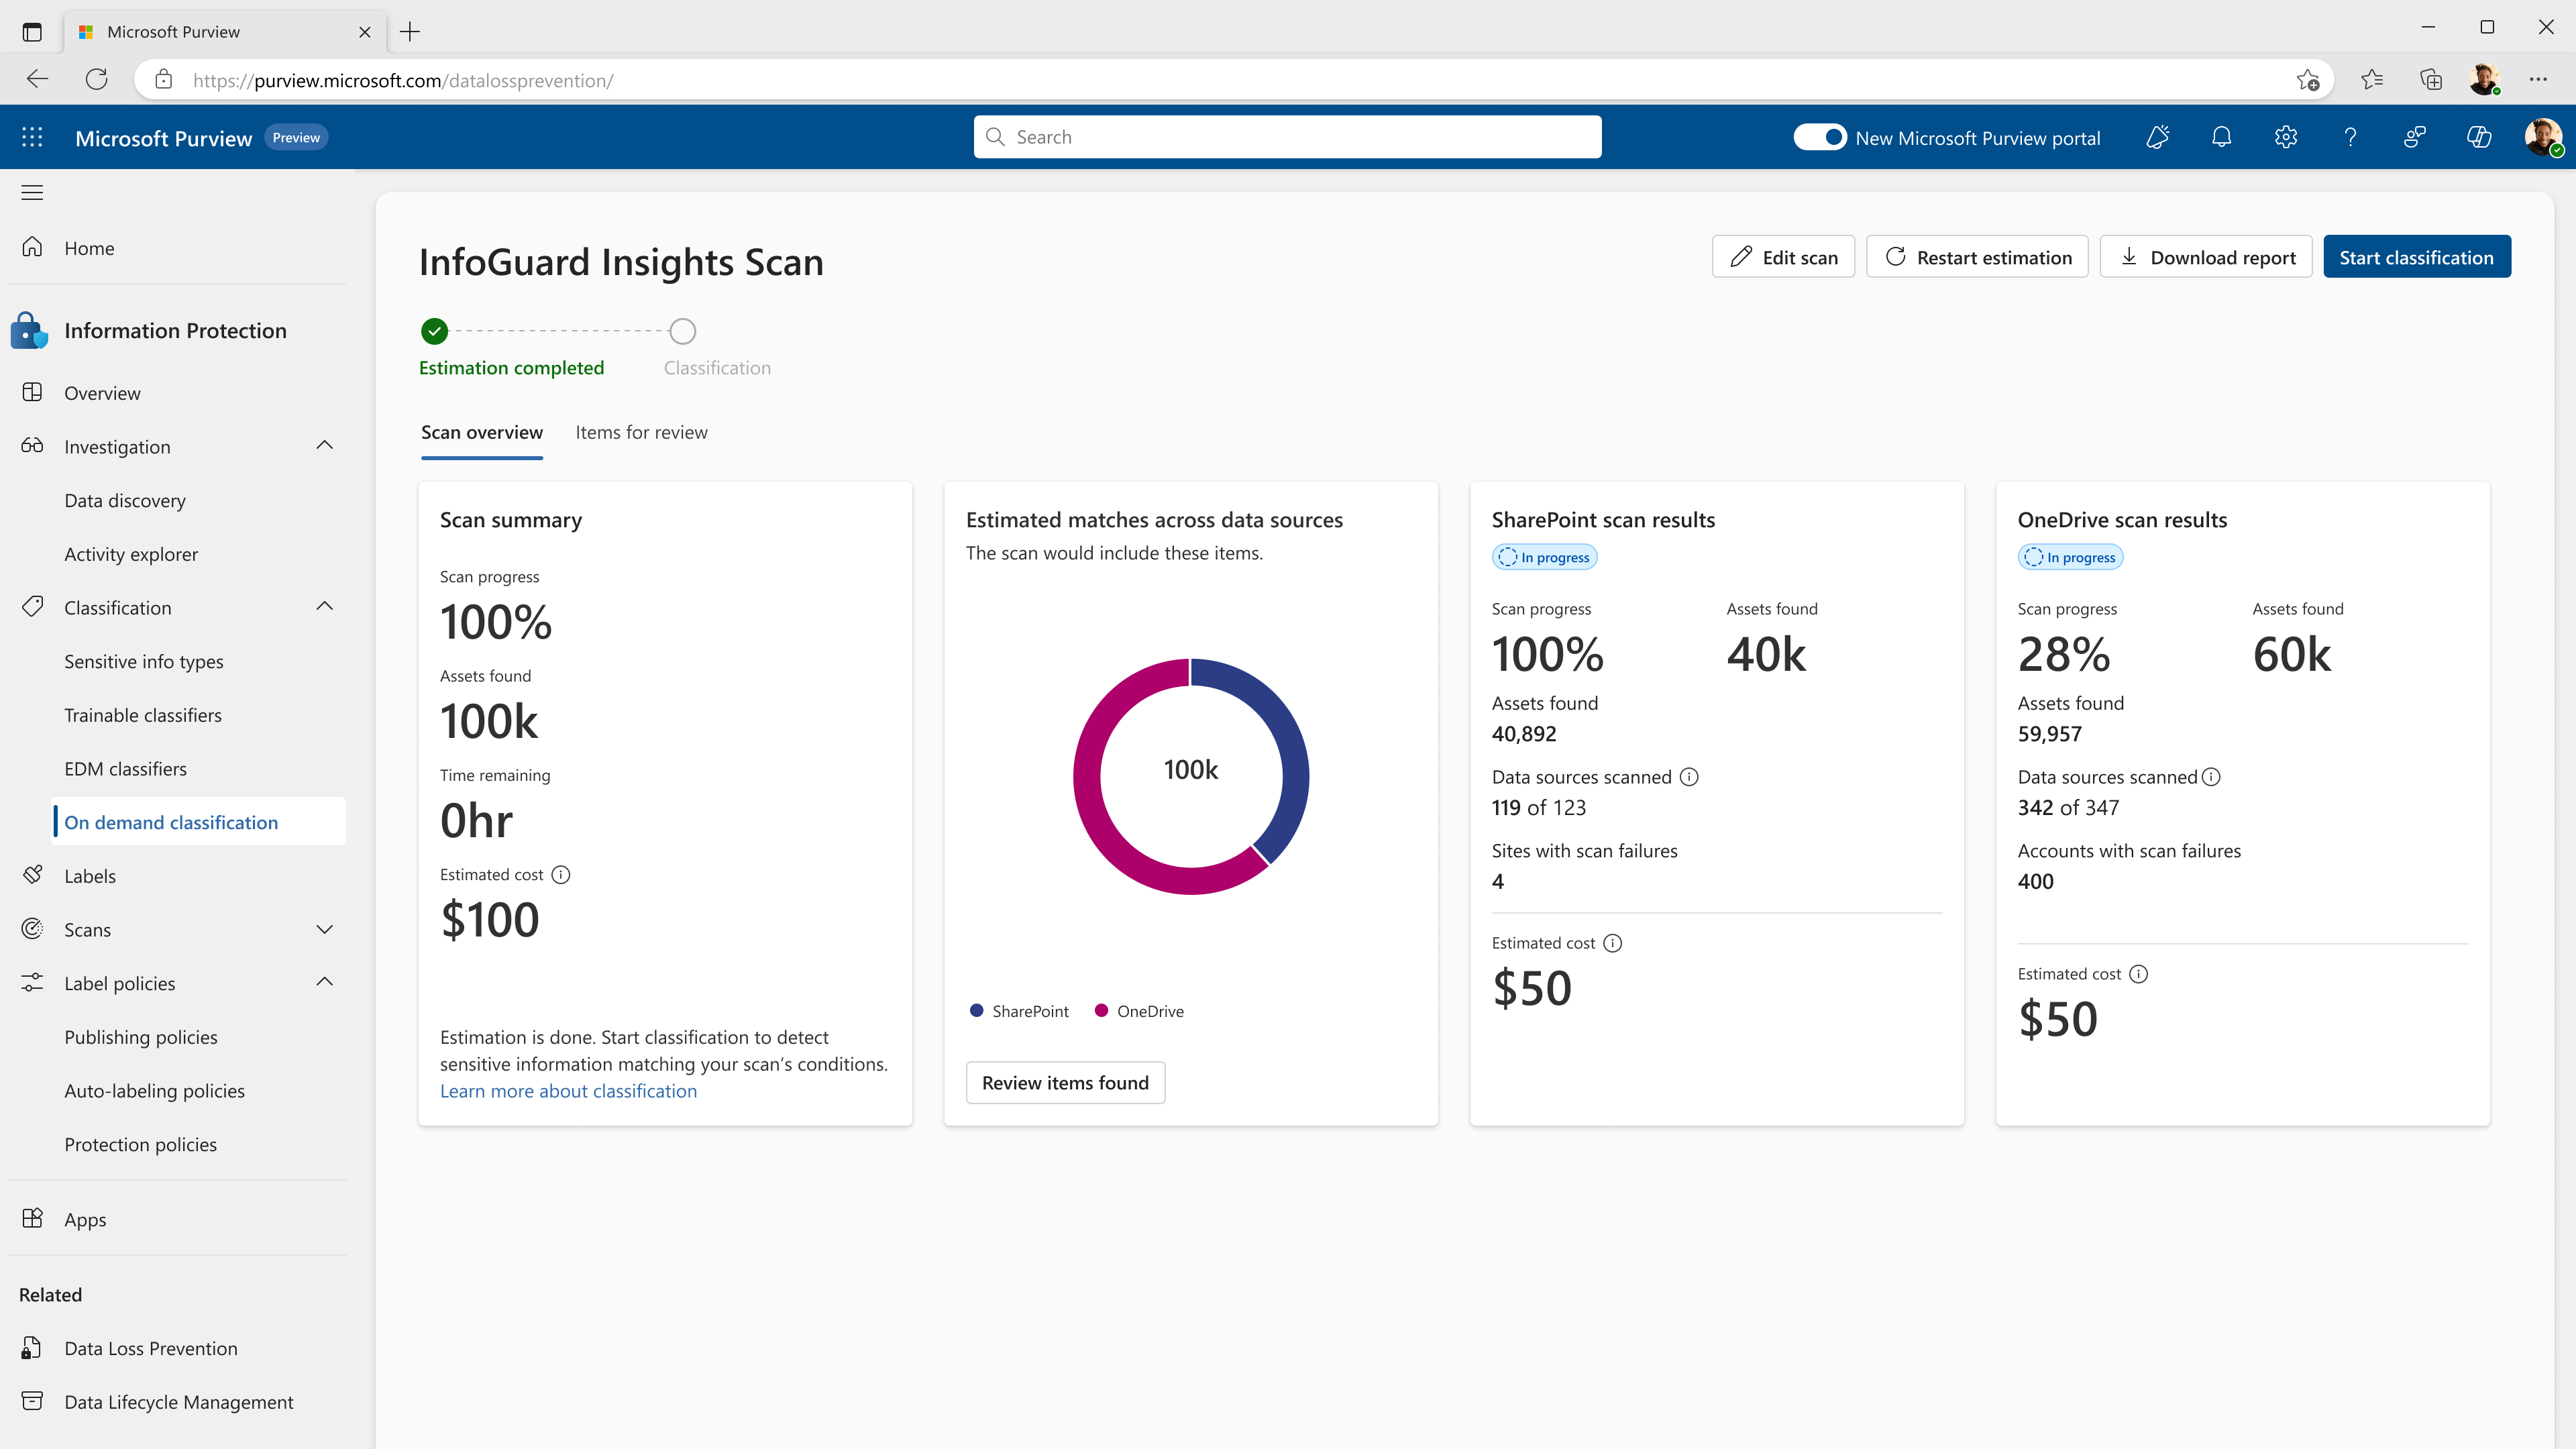Collapse the Classification section chevron

[x=325, y=607]
